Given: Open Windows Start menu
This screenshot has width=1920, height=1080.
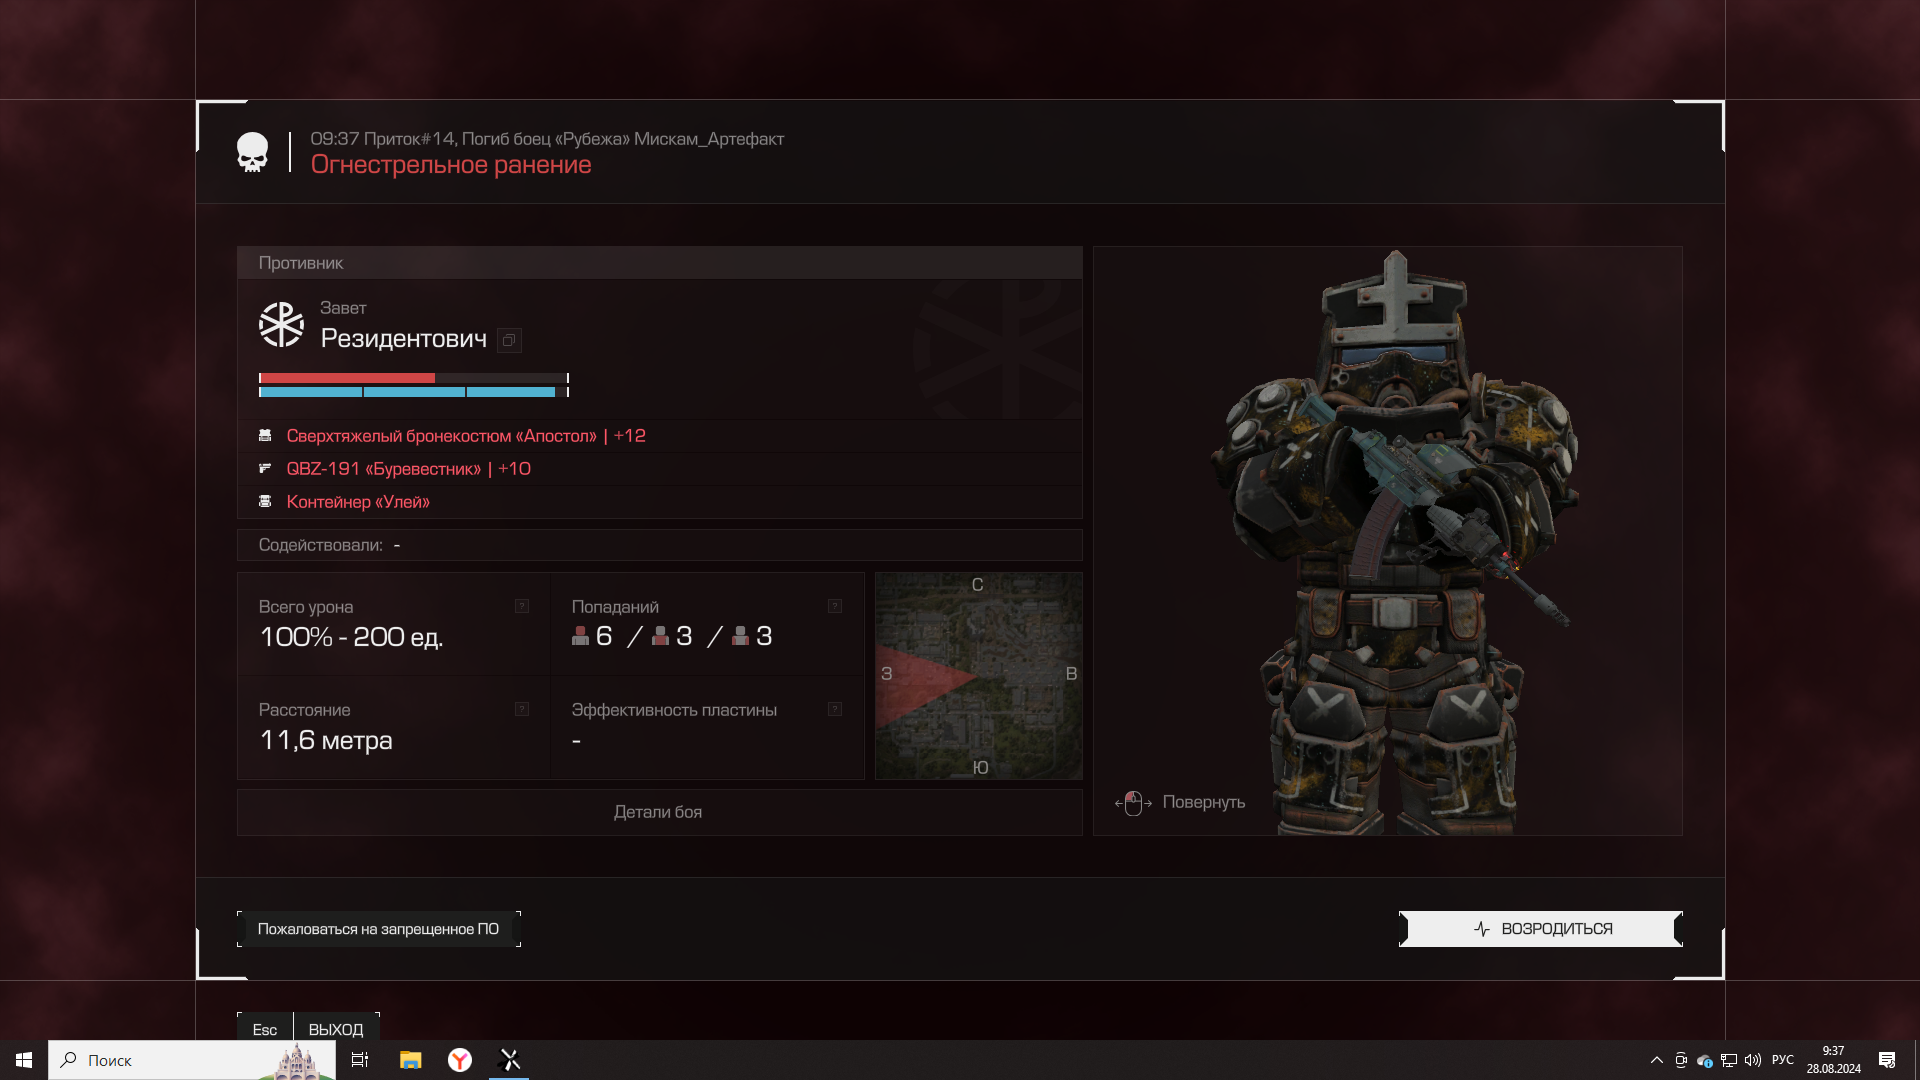Looking at the screenshot, I should point(24,1060).
